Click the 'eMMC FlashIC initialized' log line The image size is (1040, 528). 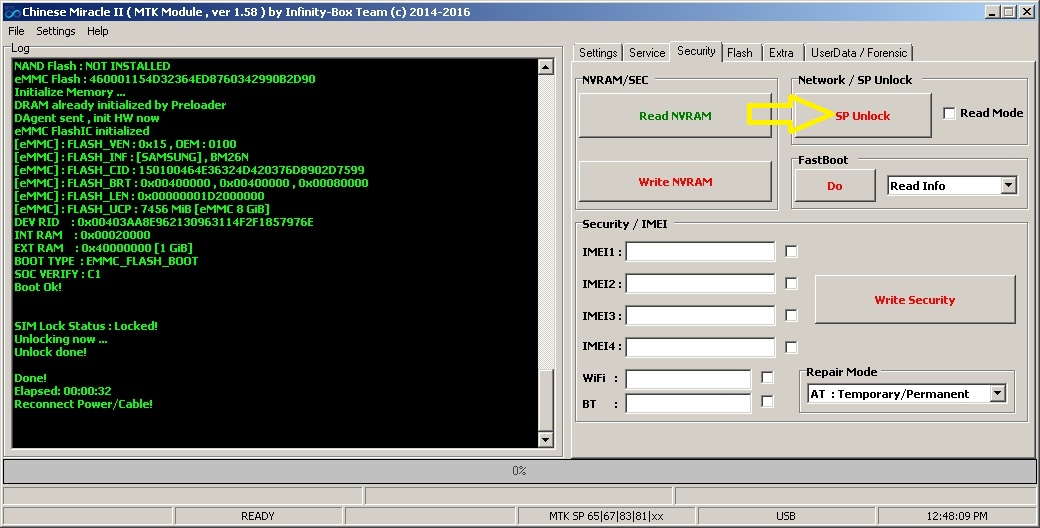click(82, 131)
